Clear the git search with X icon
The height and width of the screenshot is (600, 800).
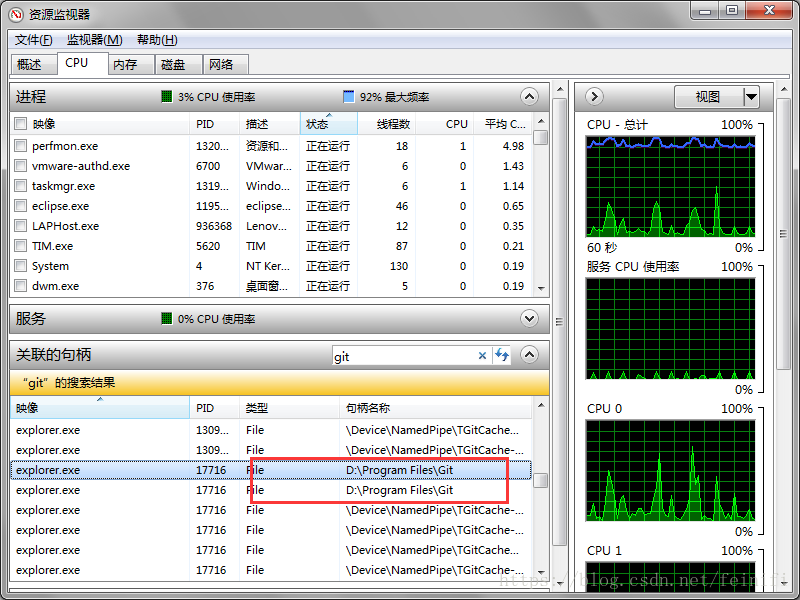pos(482,355)
